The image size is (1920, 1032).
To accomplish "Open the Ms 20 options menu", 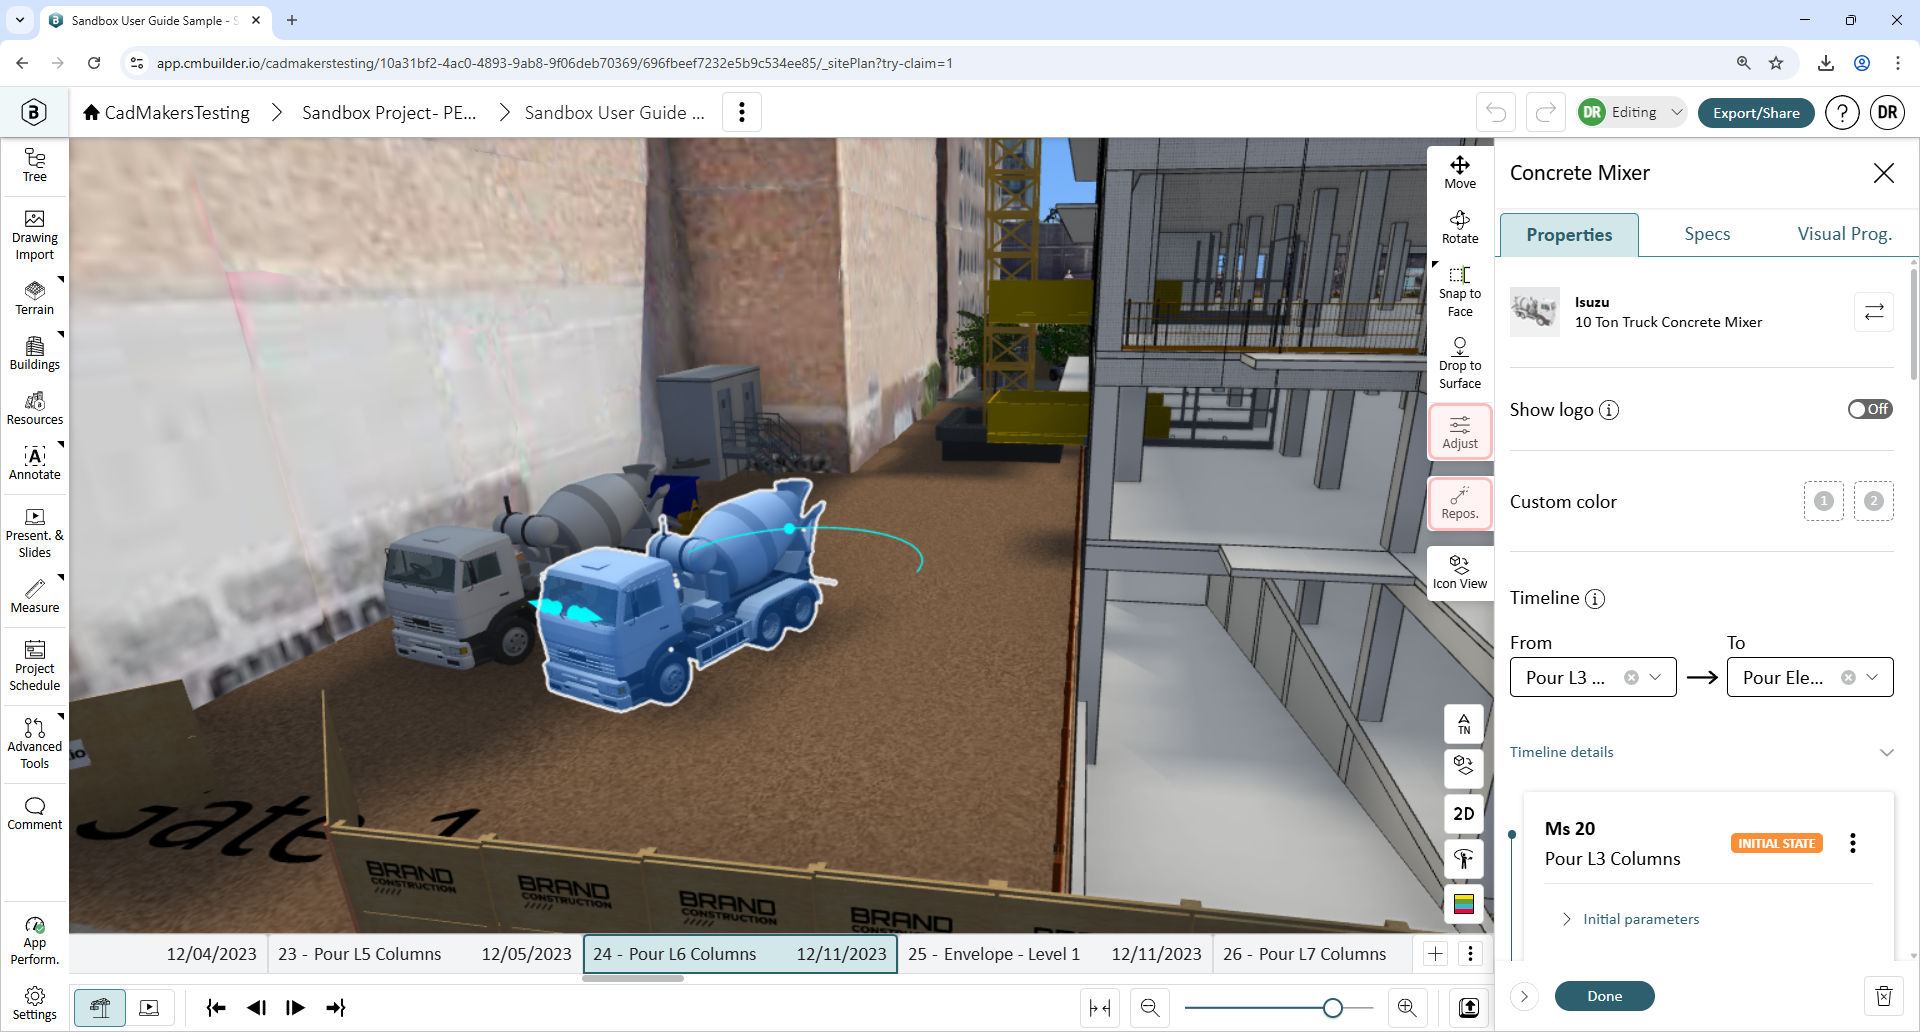I will pos(1853,843).
